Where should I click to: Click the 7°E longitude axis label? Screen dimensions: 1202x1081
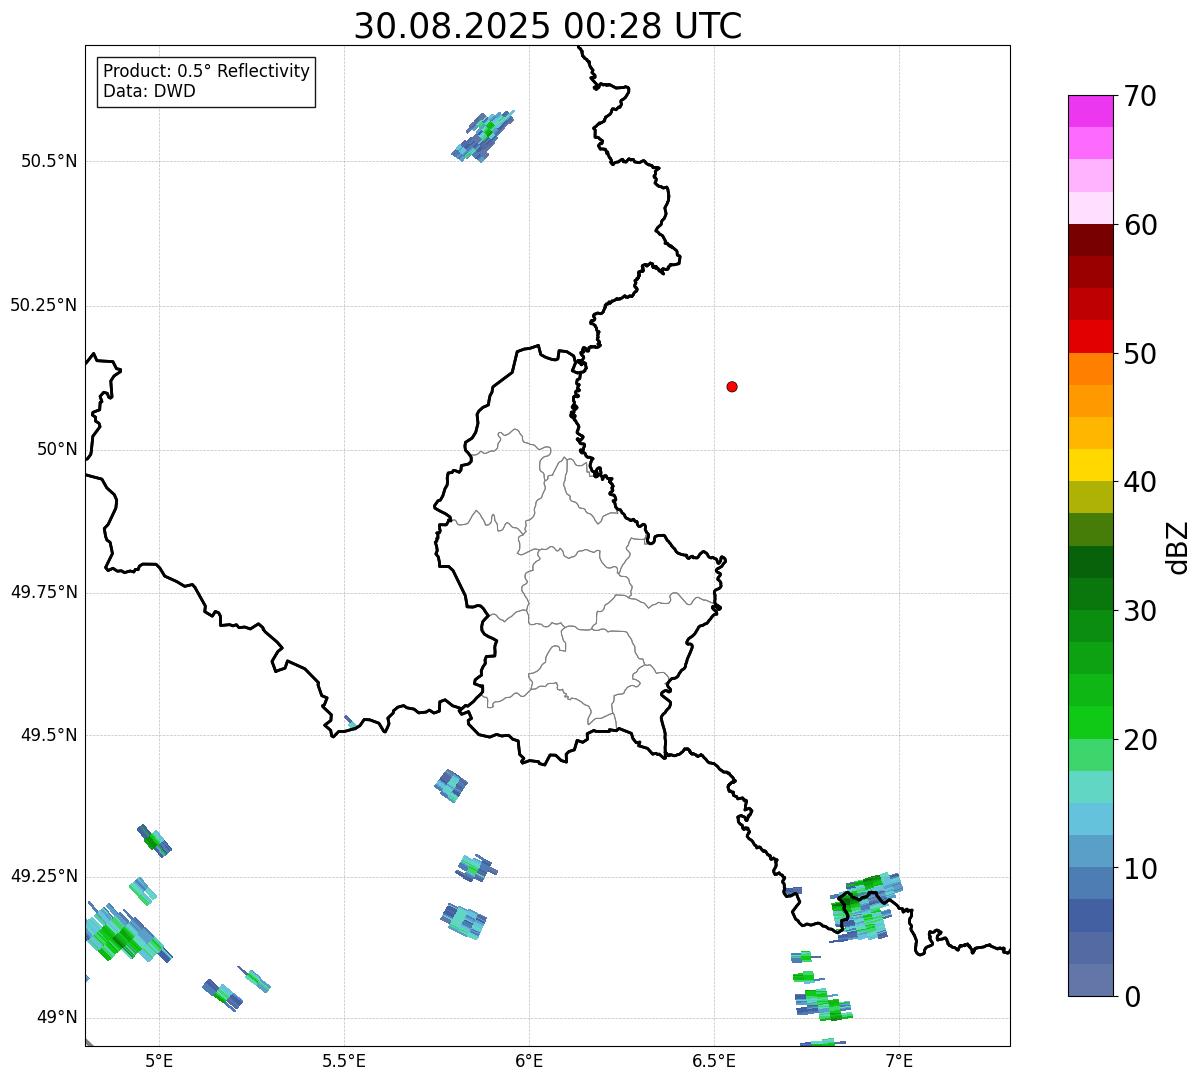click(900, 1060)
